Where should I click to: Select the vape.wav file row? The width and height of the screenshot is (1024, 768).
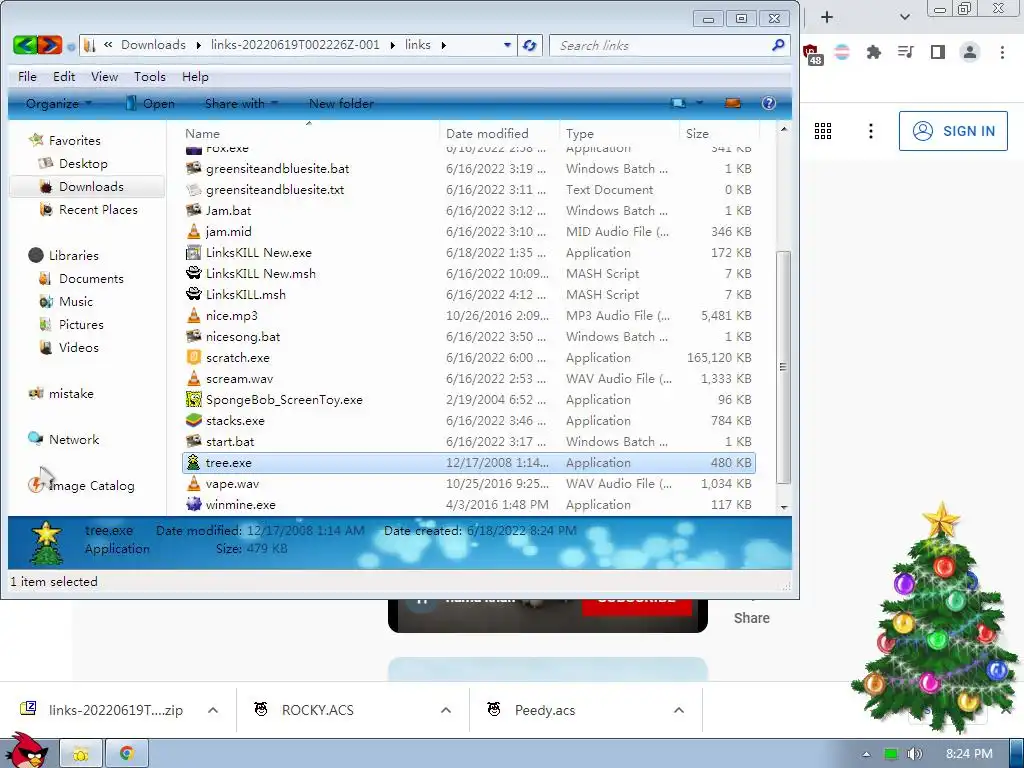coord(468,483)
